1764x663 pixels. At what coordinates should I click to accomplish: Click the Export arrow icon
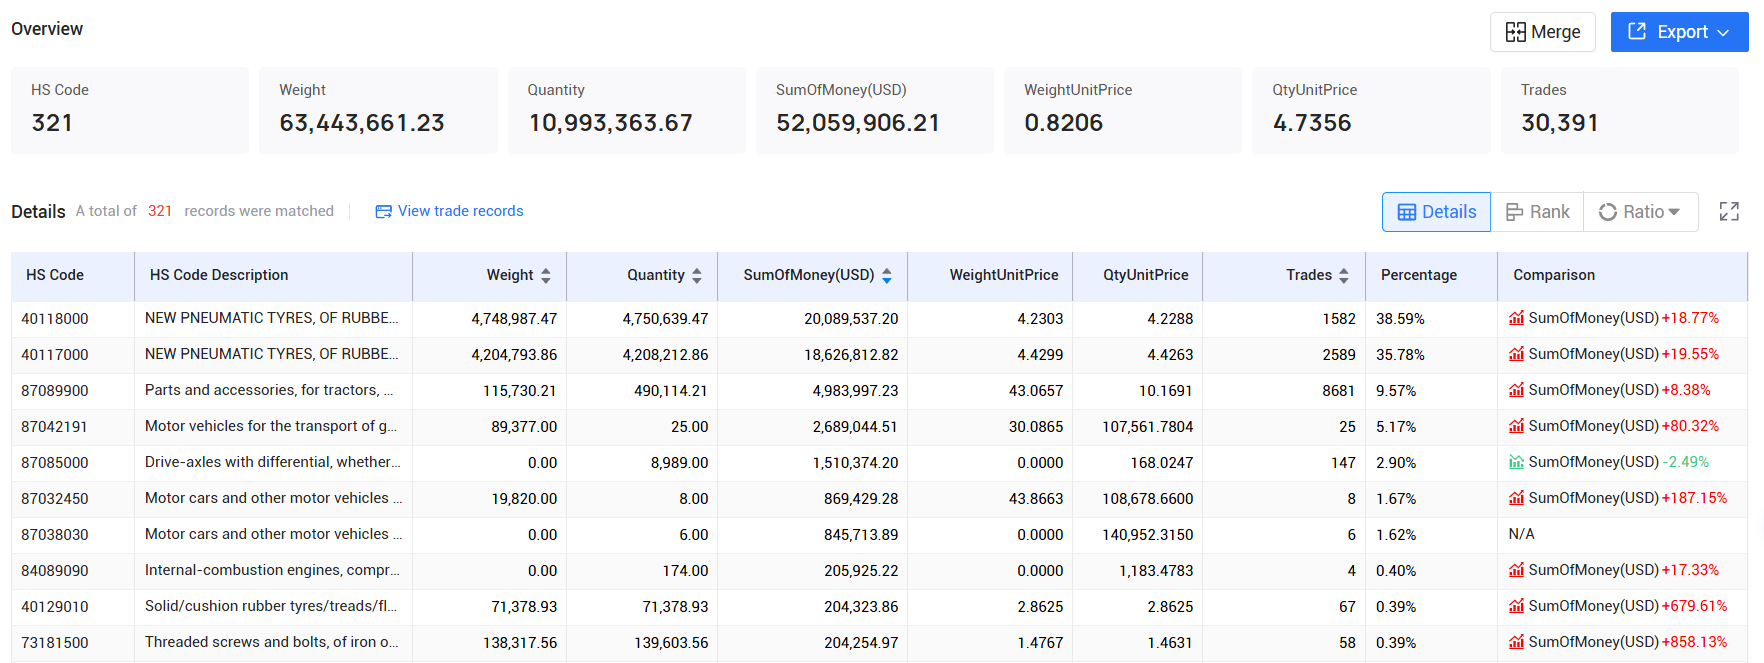[x=1637, y=31]
